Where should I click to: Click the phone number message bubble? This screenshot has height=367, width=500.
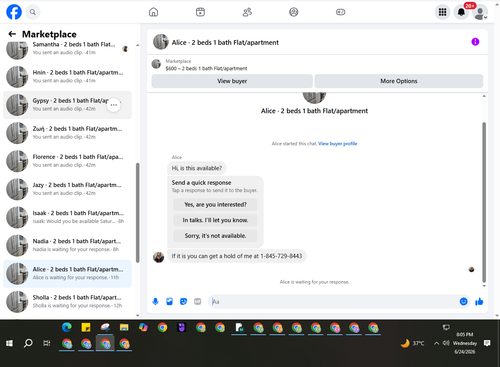pyautogui.click(x=237, y=256)
